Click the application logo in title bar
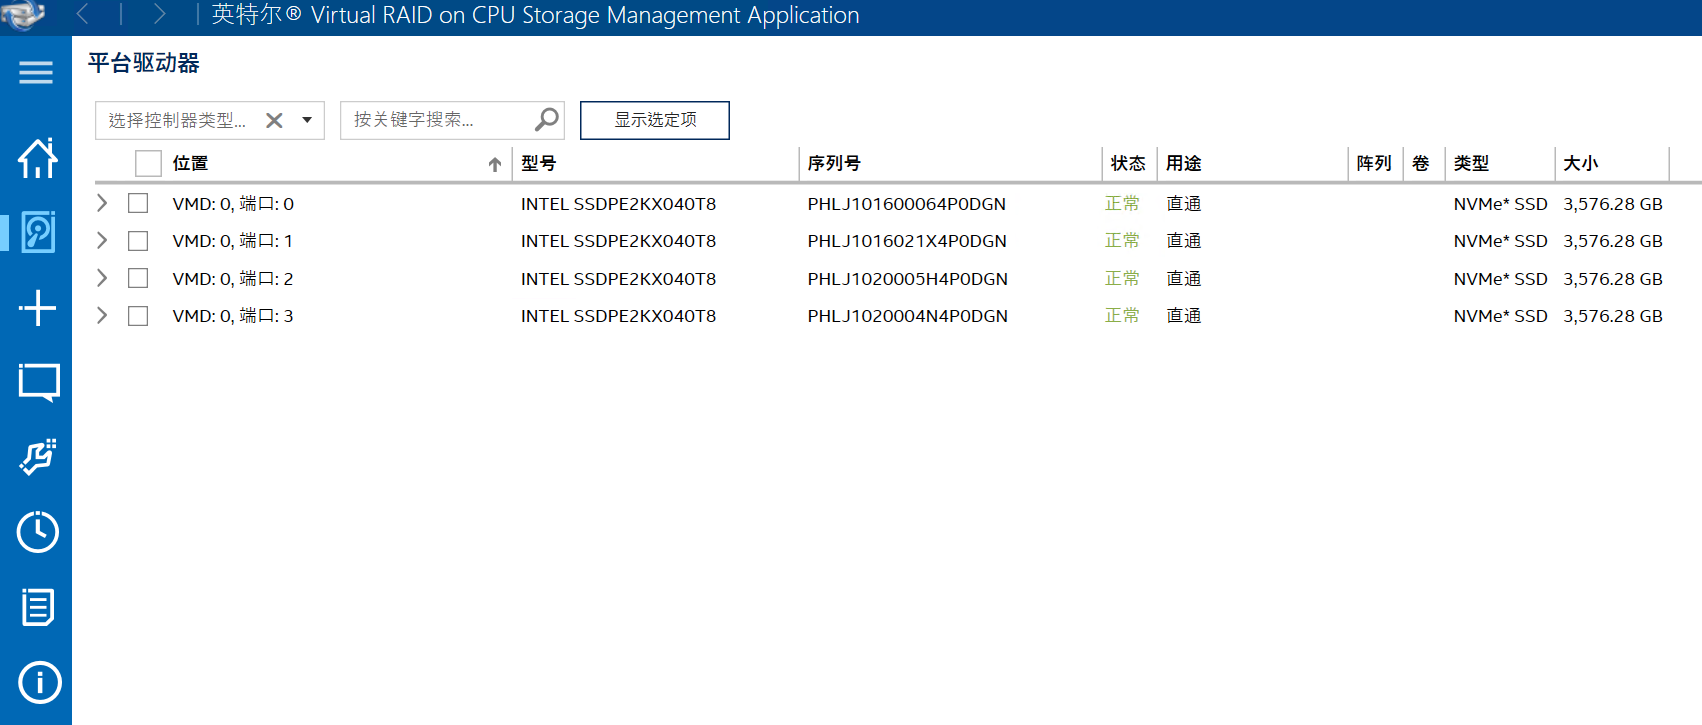 point(23,14)
